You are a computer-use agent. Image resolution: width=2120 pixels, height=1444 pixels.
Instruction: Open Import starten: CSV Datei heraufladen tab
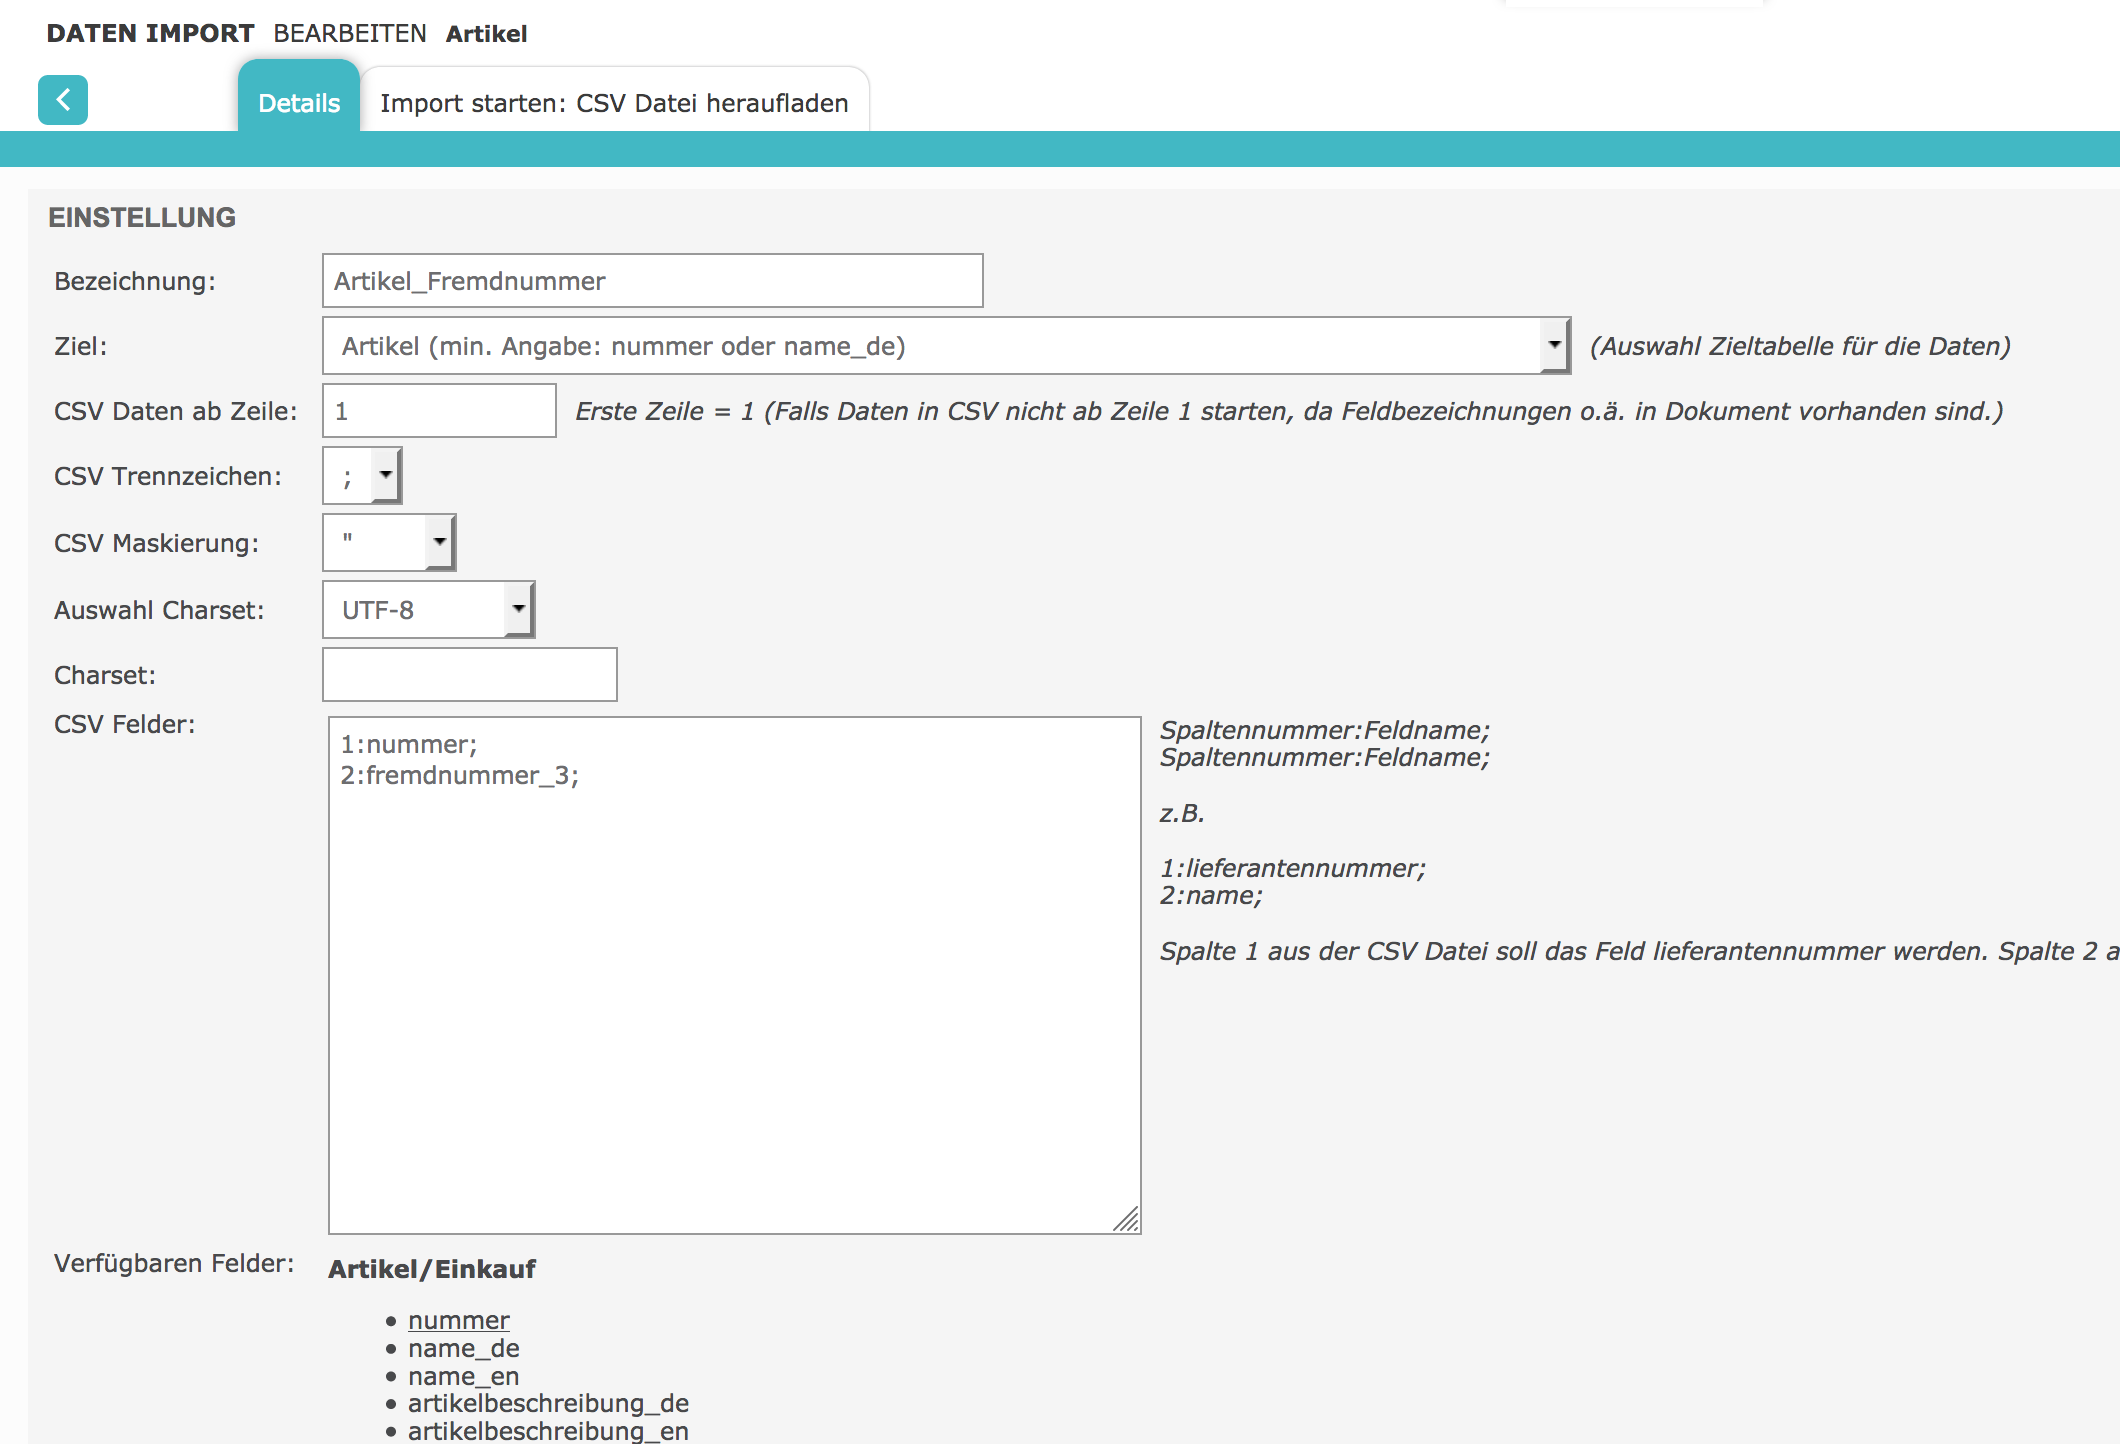click(x=614, y=103)
